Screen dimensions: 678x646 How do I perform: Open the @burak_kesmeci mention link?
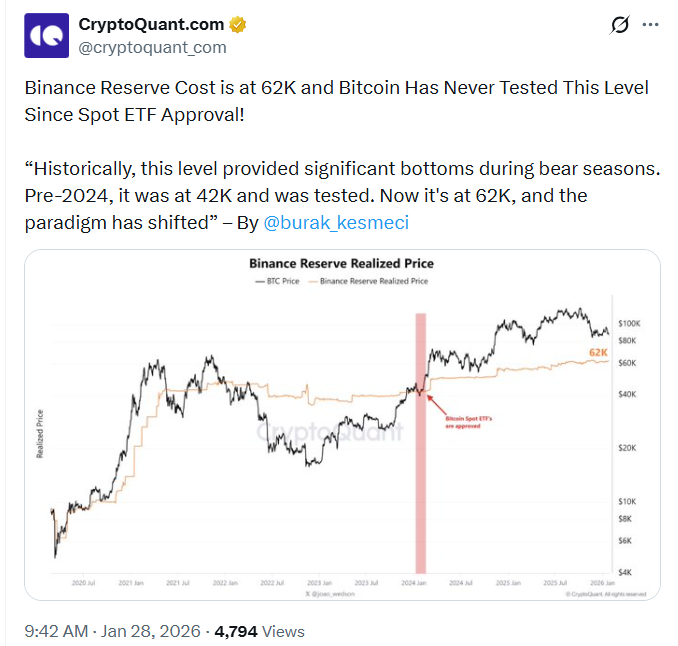coord(333,222)
